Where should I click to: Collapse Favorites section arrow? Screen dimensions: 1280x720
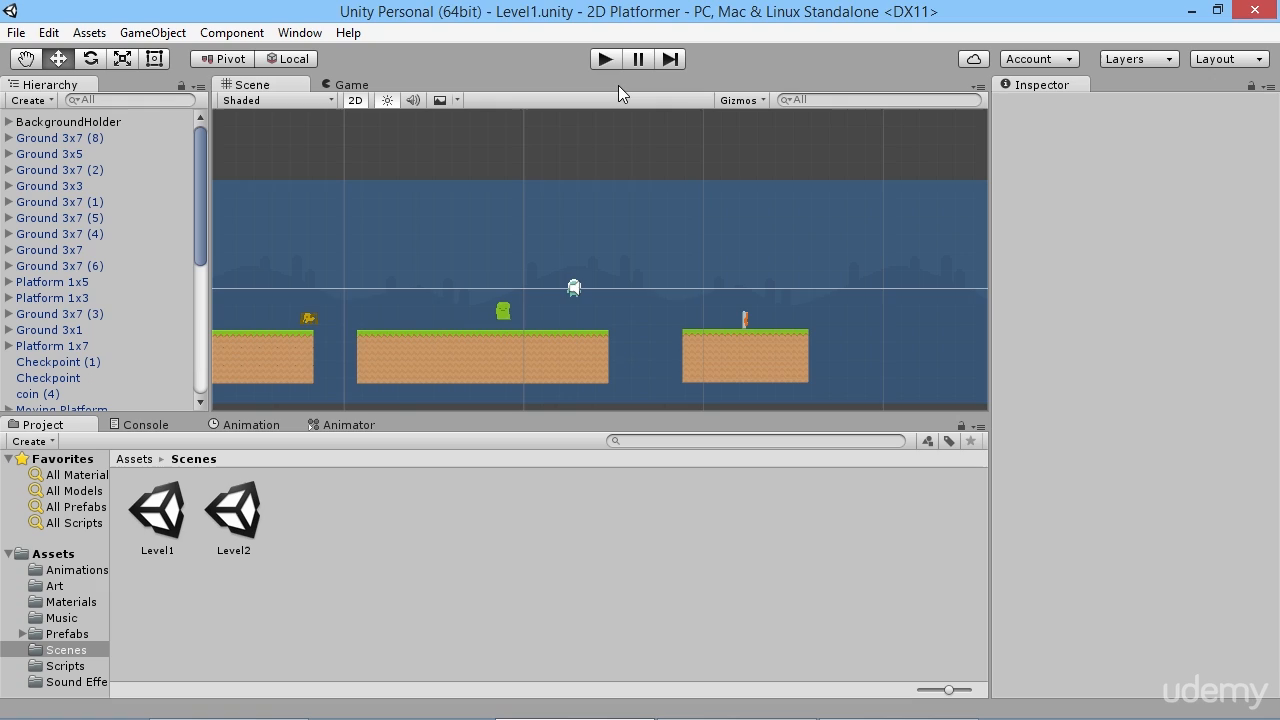8,459
